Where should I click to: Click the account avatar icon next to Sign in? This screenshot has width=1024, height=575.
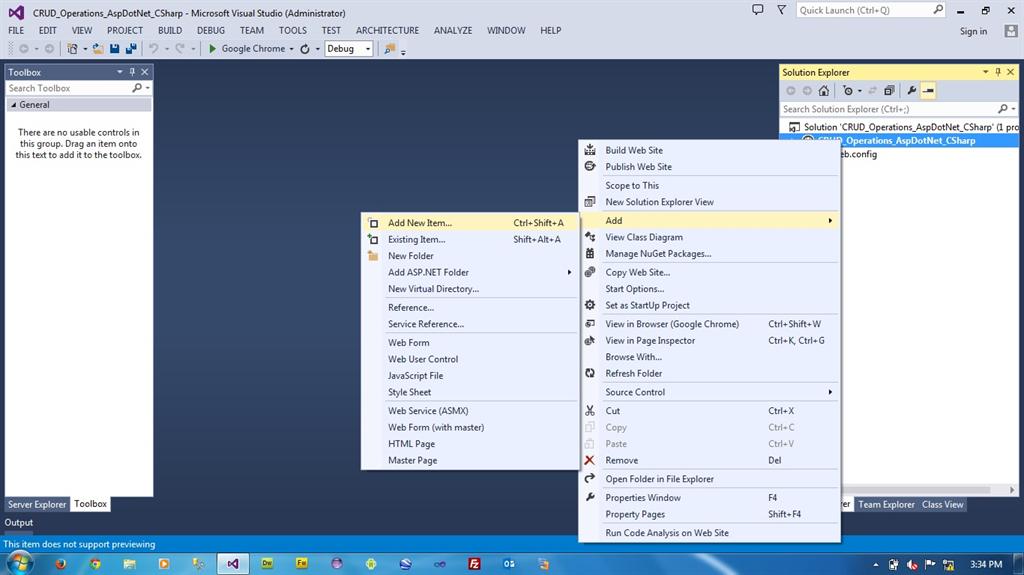tap(1011, 31)
